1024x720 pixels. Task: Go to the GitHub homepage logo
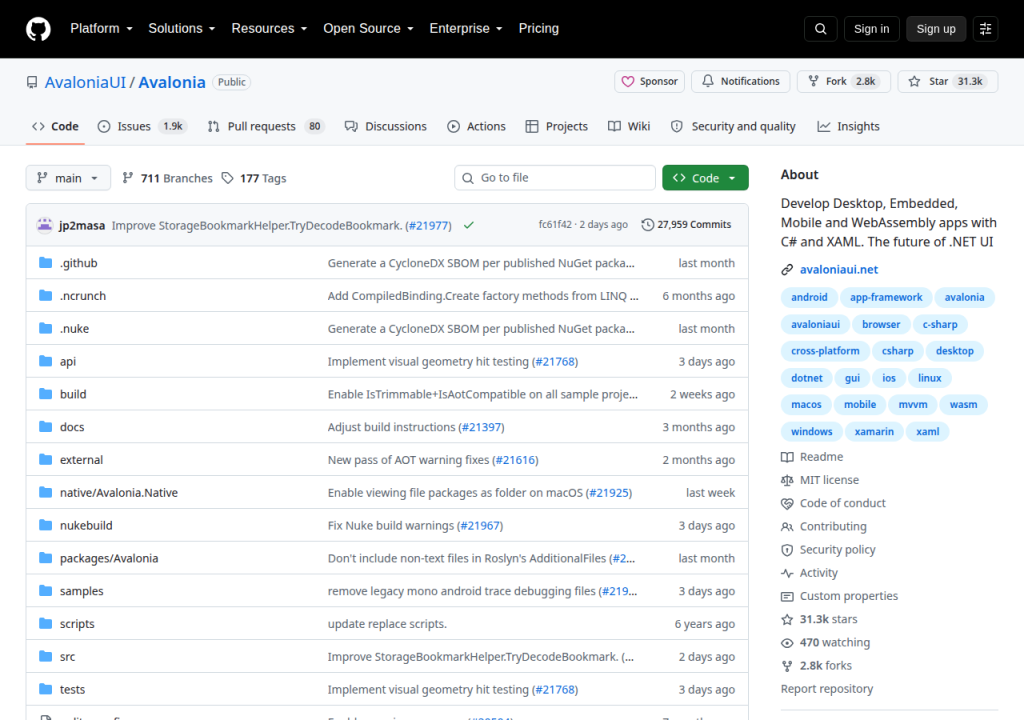38,29
